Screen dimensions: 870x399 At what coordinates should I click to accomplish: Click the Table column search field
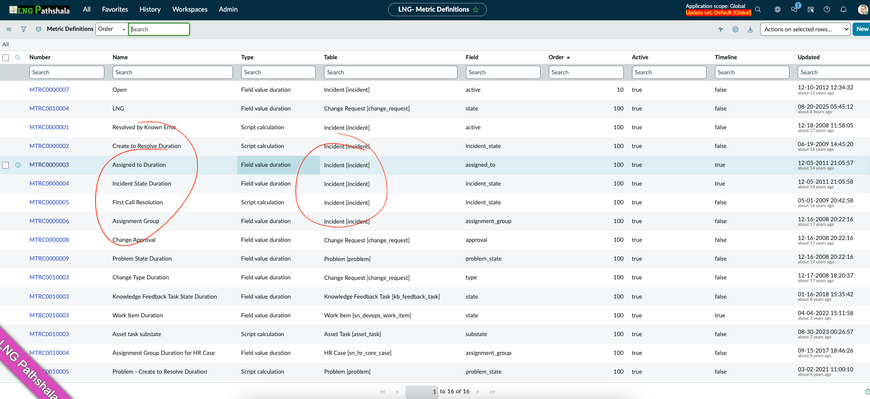[x=391, y=72]
